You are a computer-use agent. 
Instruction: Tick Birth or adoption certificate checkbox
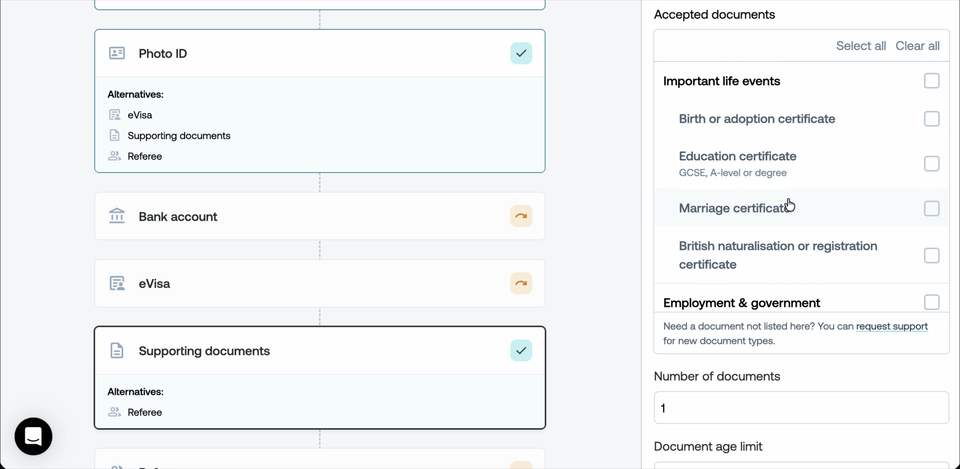[x=931, y=119]
